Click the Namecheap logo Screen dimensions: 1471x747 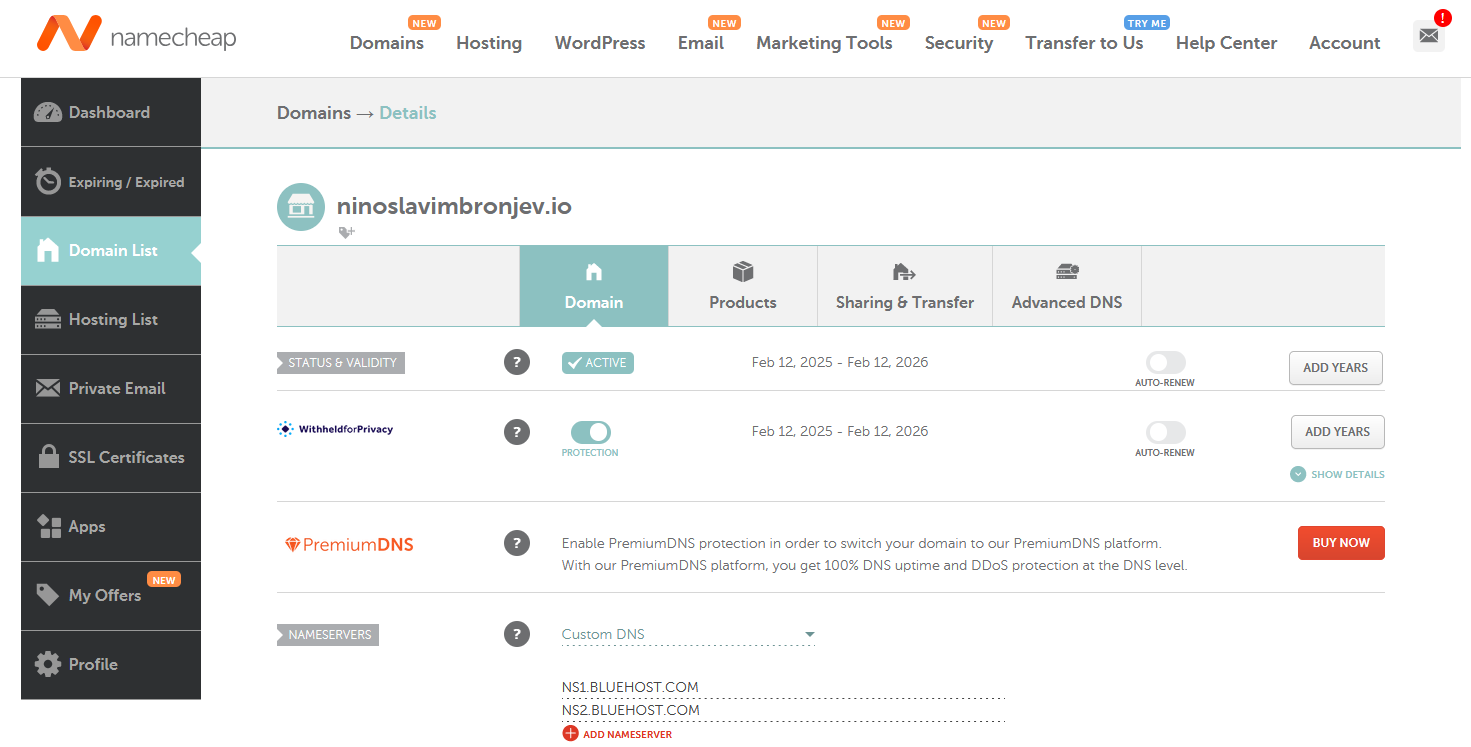136,35
